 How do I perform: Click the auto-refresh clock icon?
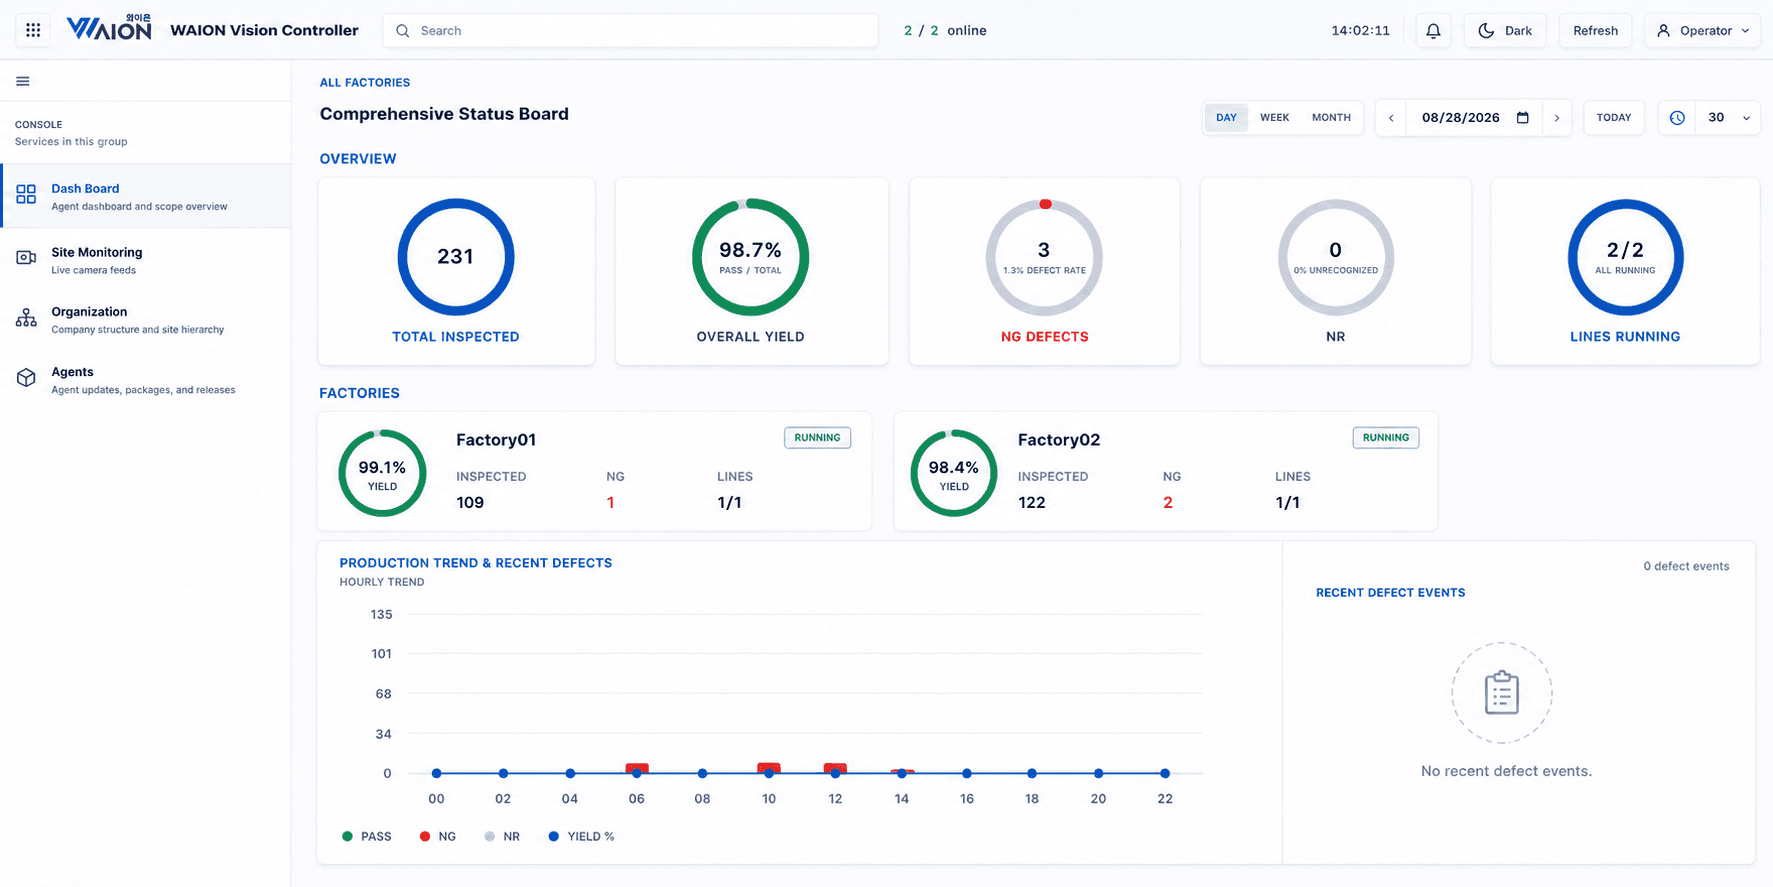[x=1677, y=118]
